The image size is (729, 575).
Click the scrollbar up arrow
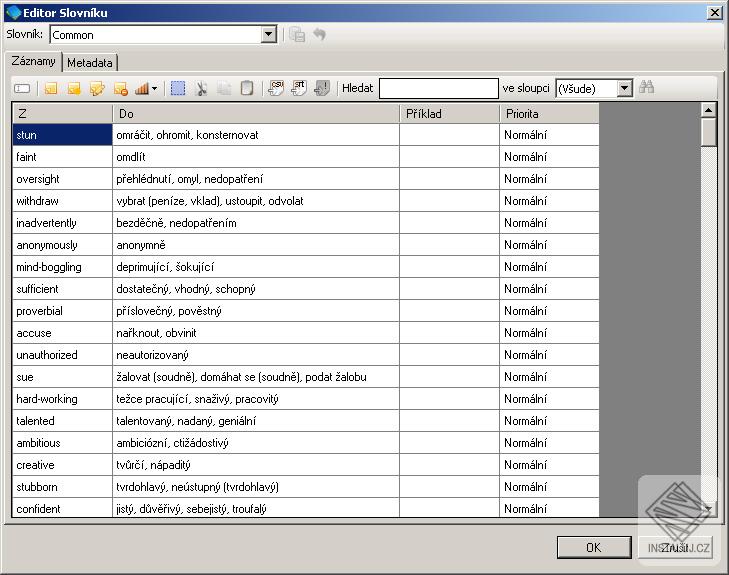[x=708, y=111]
